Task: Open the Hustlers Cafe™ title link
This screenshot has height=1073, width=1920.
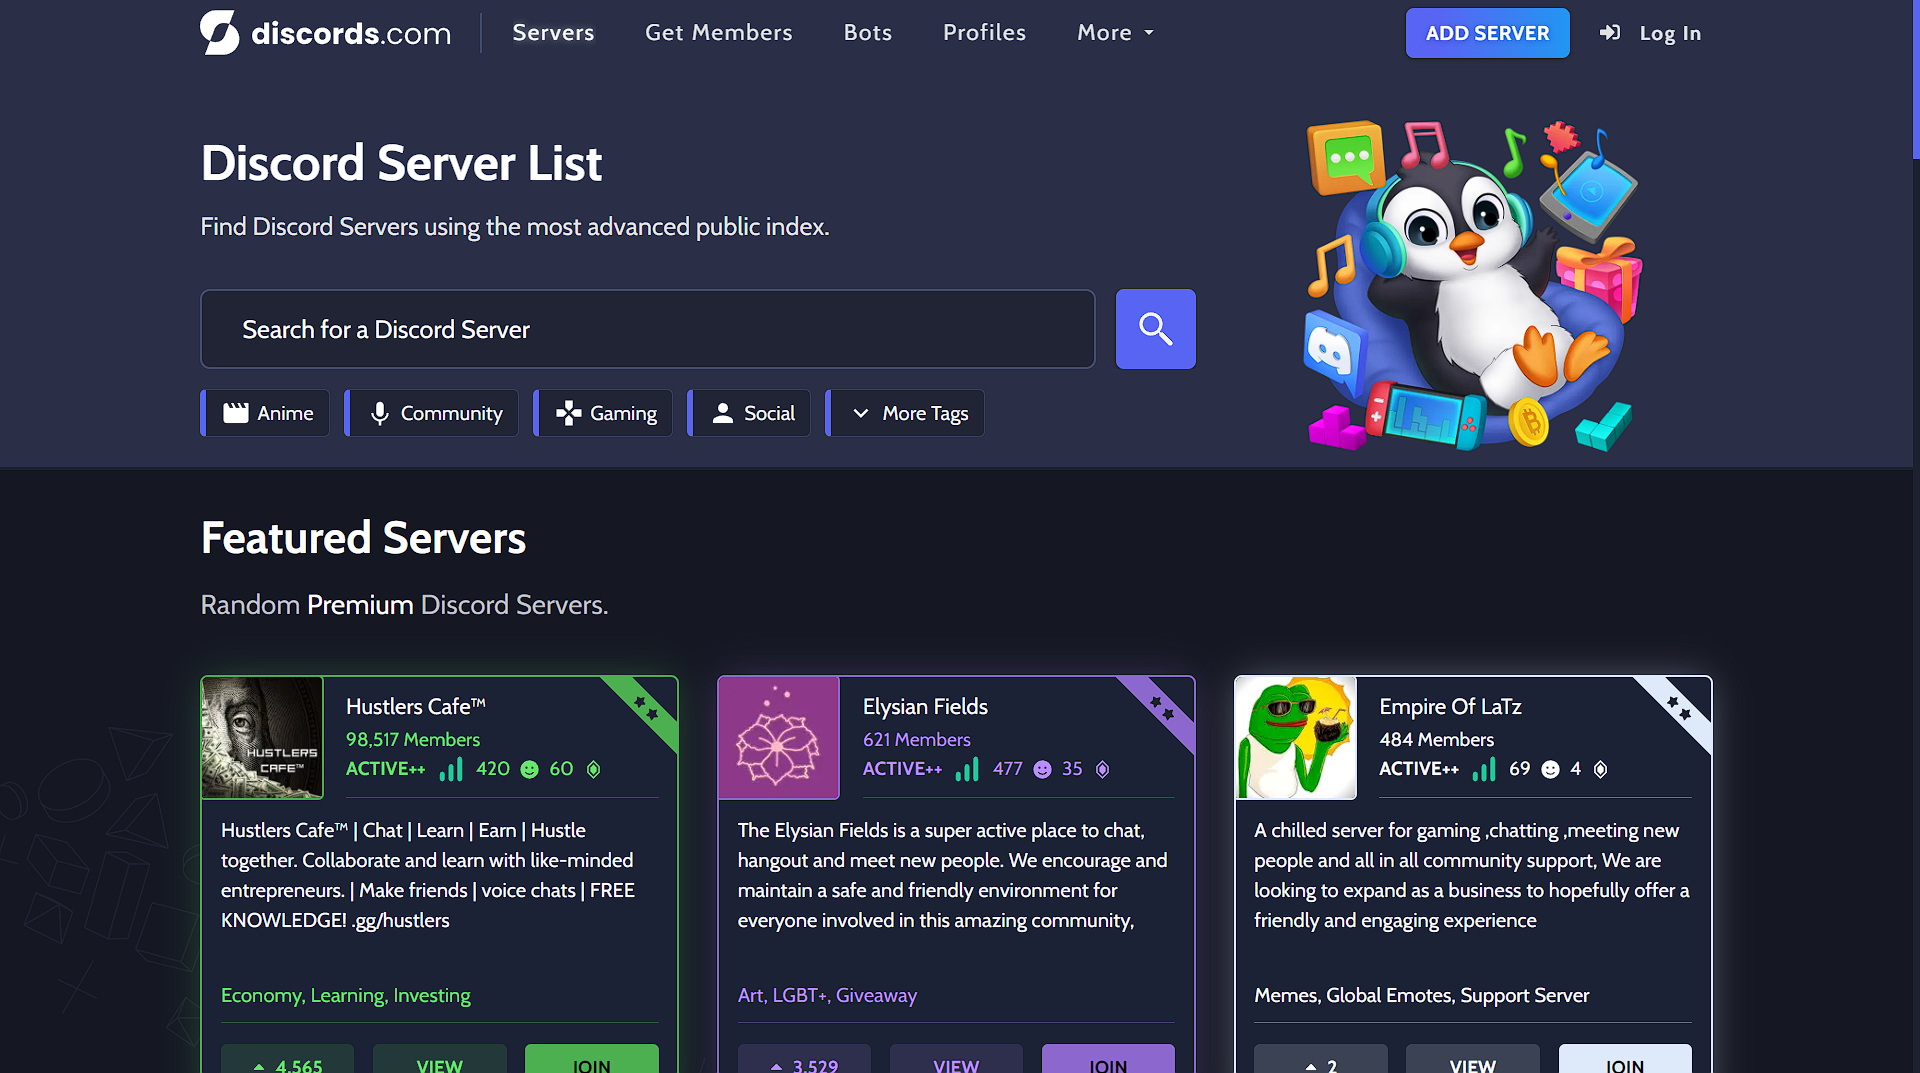Action: [x=416, y=706]
